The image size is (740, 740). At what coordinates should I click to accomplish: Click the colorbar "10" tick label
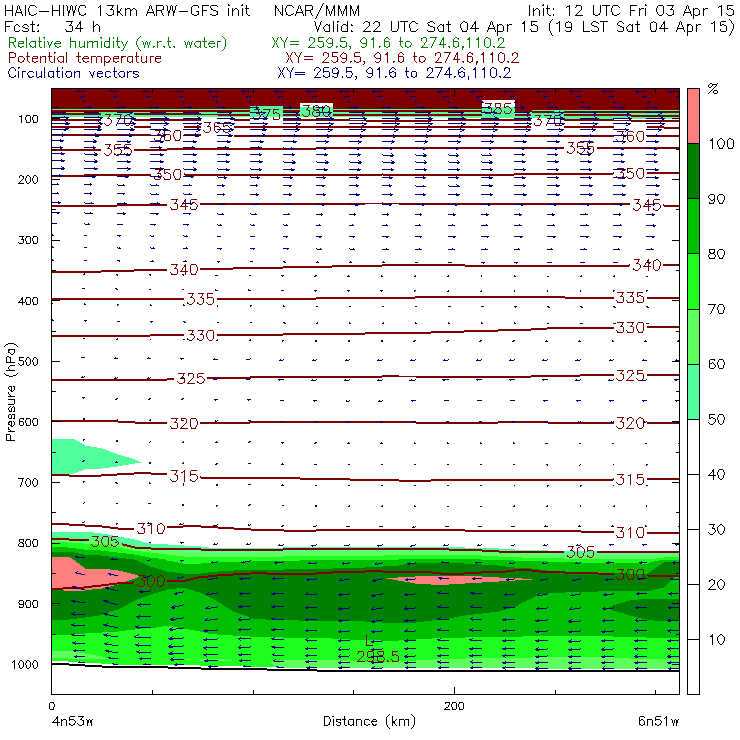tap(716, 640)
